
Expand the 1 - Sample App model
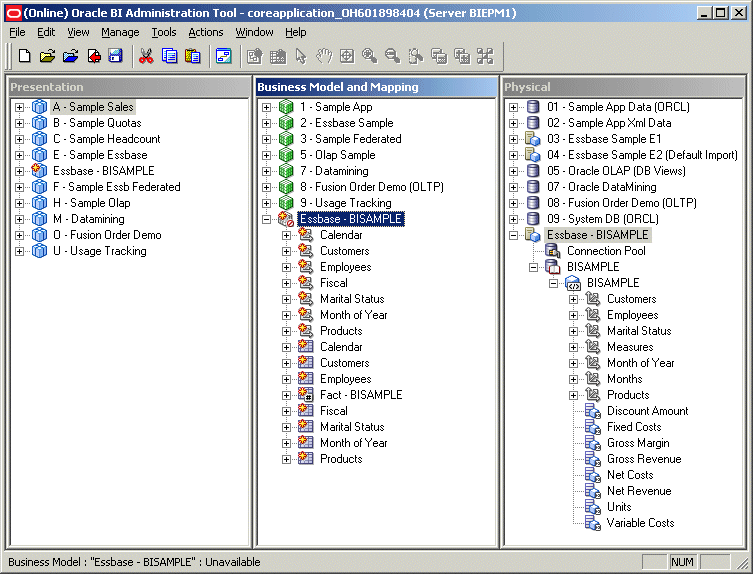point(266,107)
